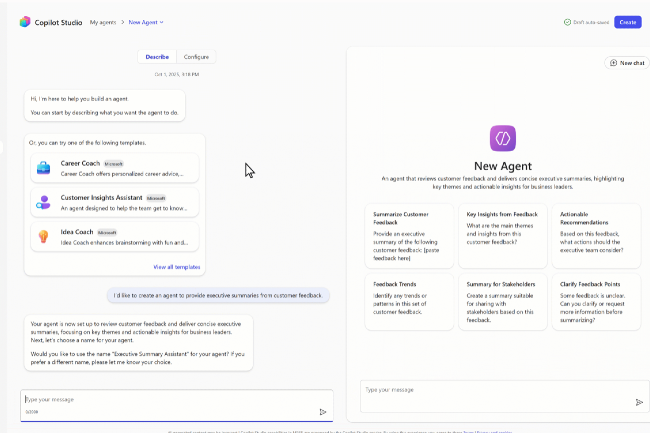Image resolution: width=650 pixels, height=433 pixels.
Task: Start a New chat in test pane
Action: click(x=626, y=62)
